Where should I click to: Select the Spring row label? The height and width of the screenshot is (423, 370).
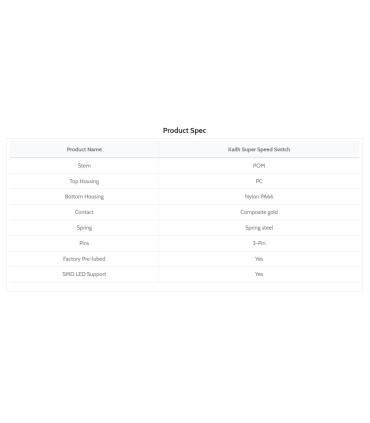click(x=84, y=228)
